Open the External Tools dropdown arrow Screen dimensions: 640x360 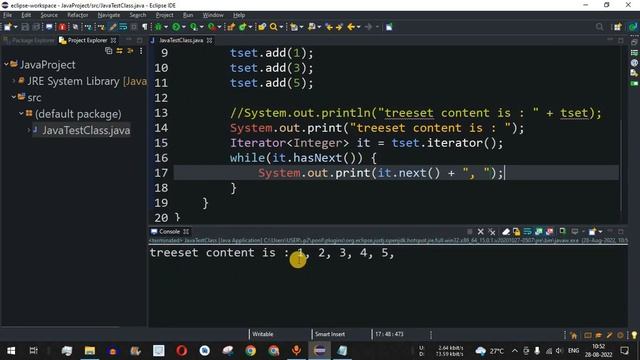pos(219,27)
